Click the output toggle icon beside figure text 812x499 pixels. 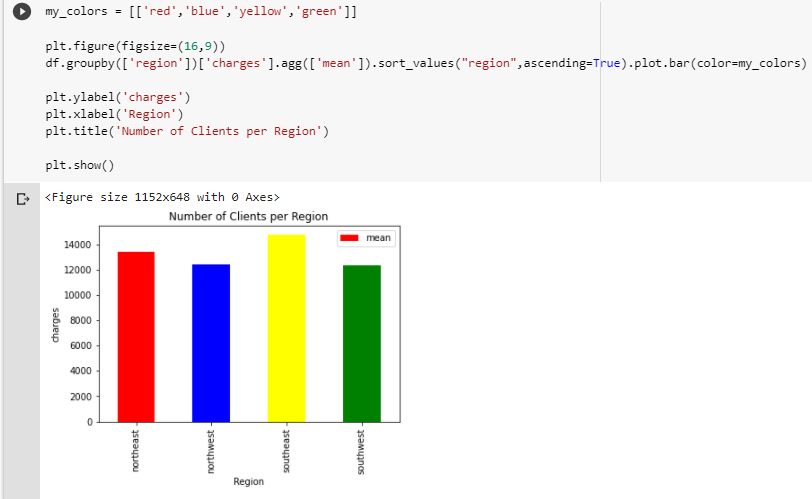(22, 199)
